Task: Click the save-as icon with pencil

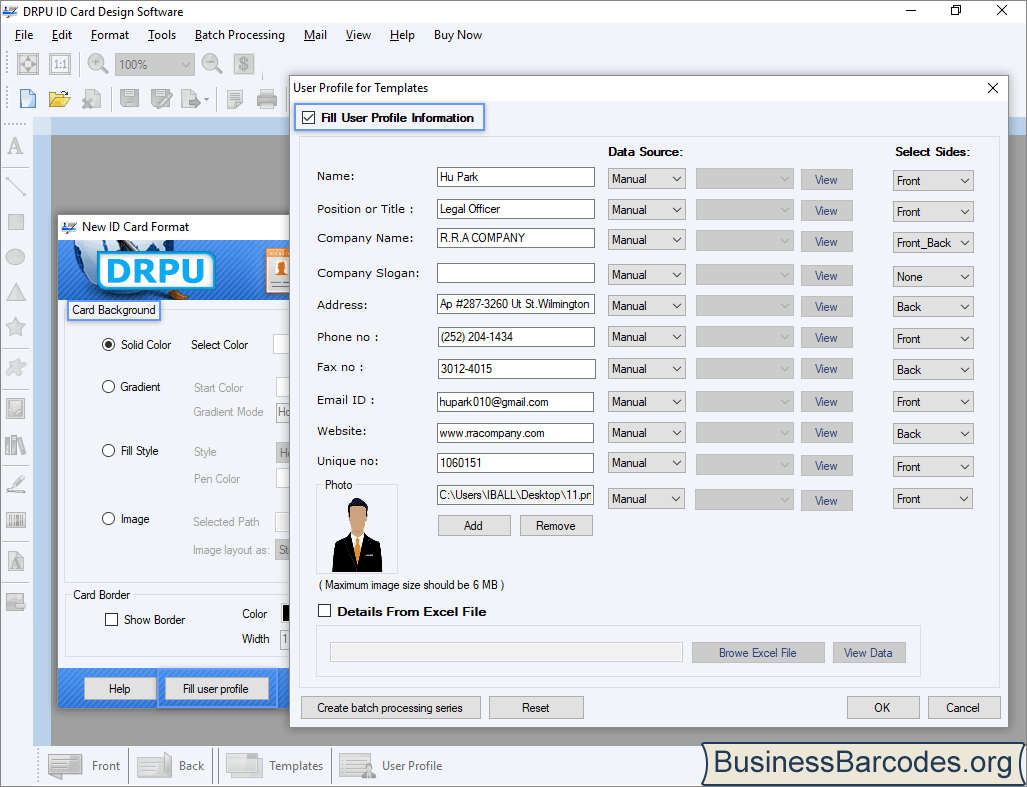Action: 160,99
